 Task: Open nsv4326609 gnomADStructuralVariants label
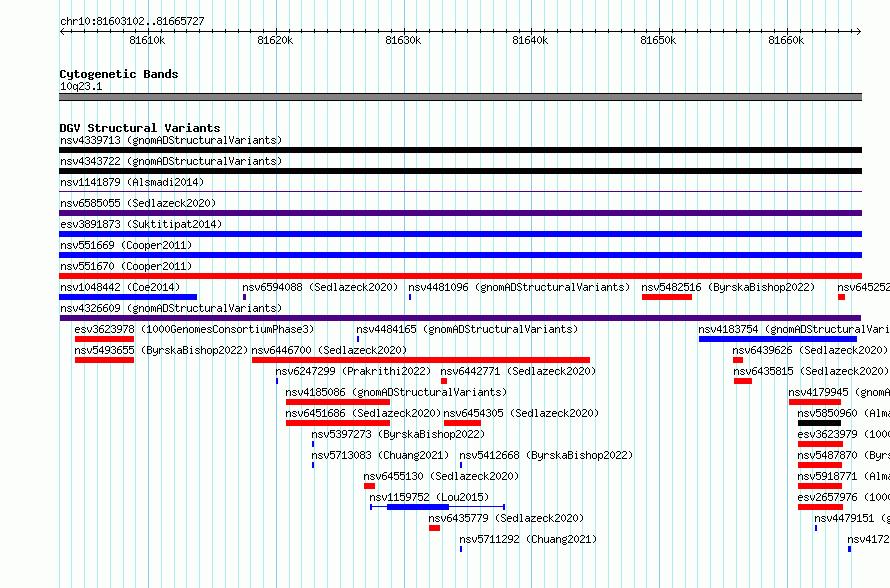pyautogui.click(x=171, y=308)
